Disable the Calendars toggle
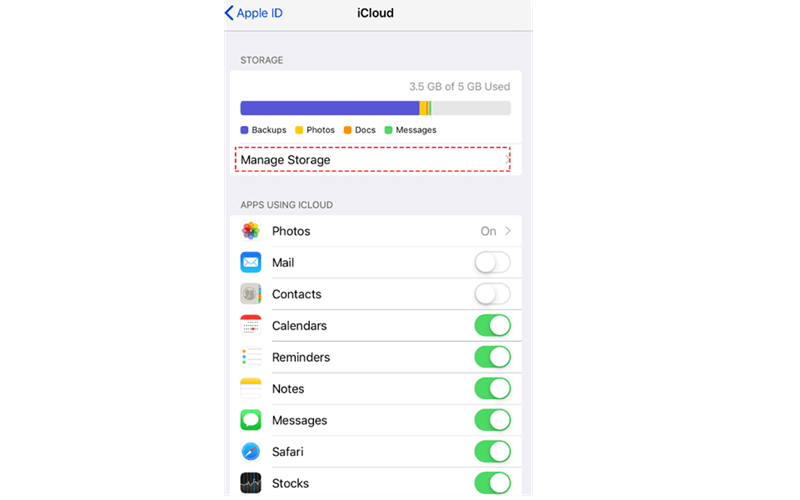 pyautogui.click(x=492, y=326)
